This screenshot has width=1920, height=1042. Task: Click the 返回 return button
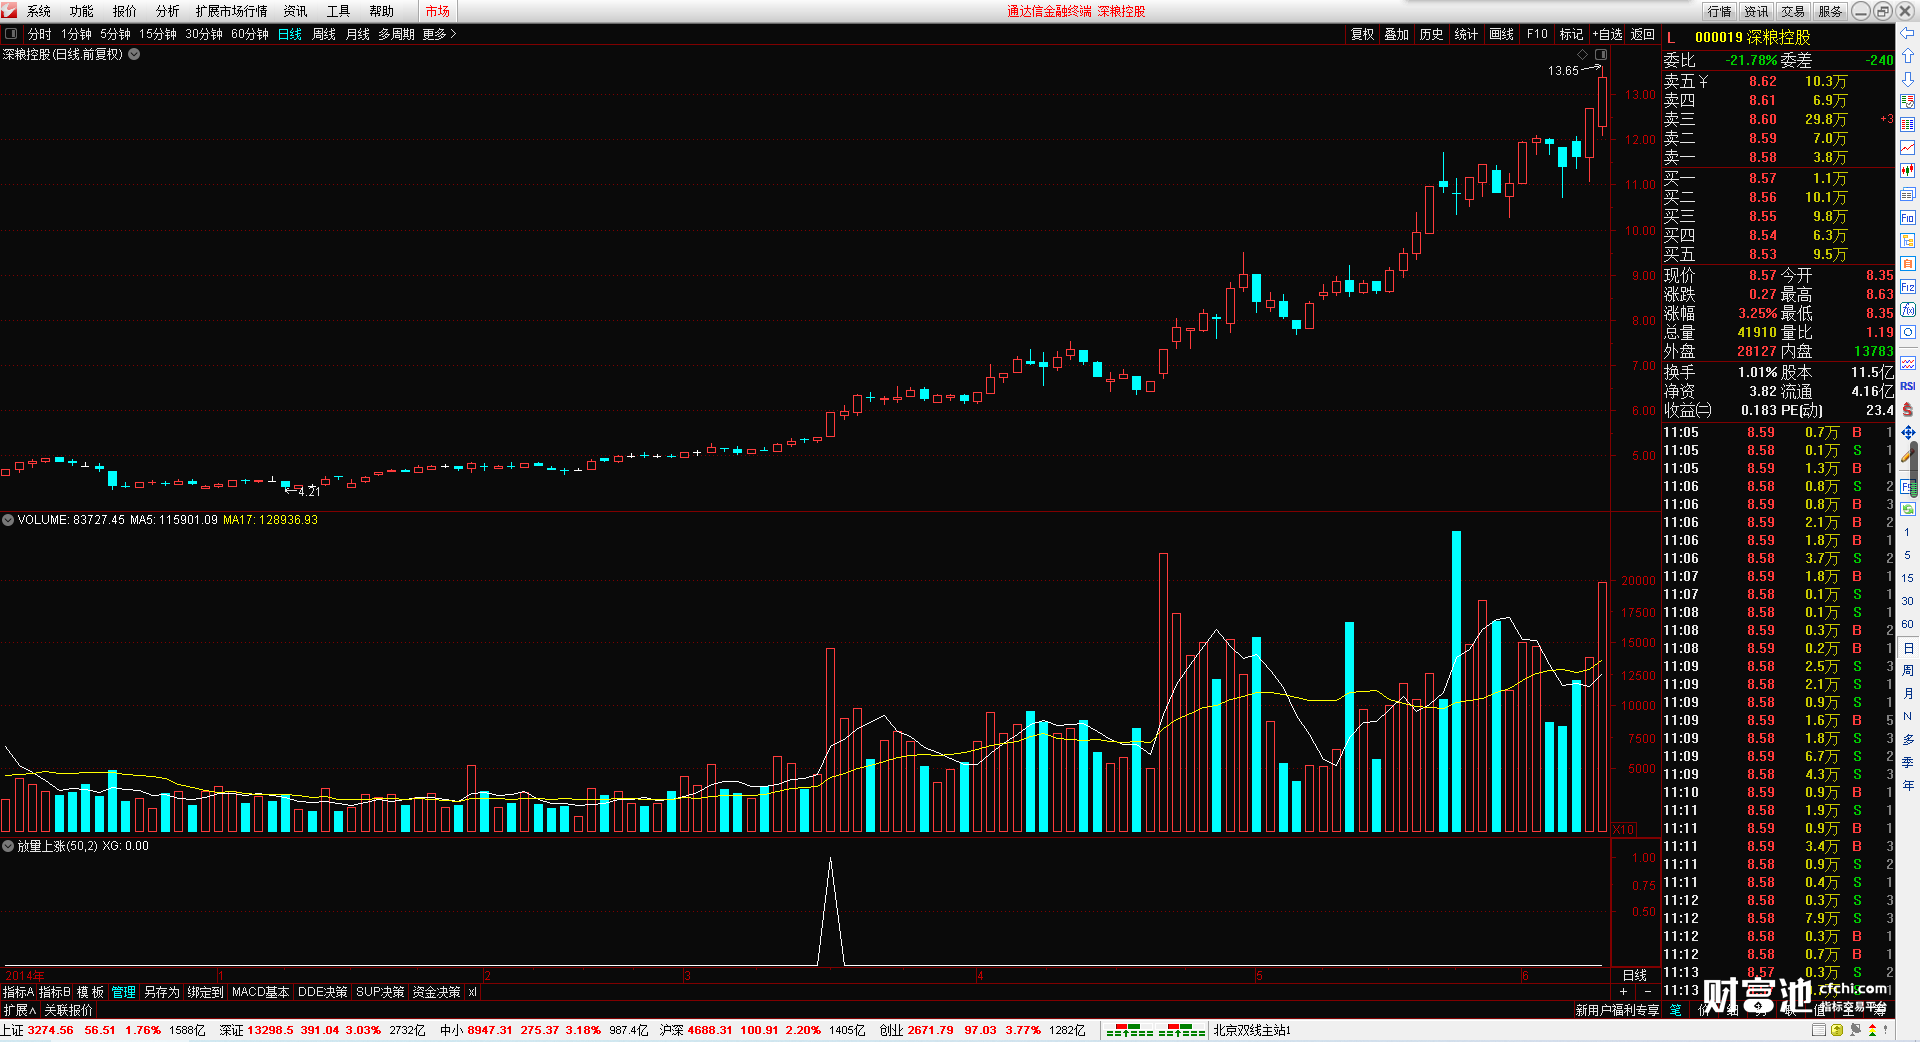tap(1643, 34)
